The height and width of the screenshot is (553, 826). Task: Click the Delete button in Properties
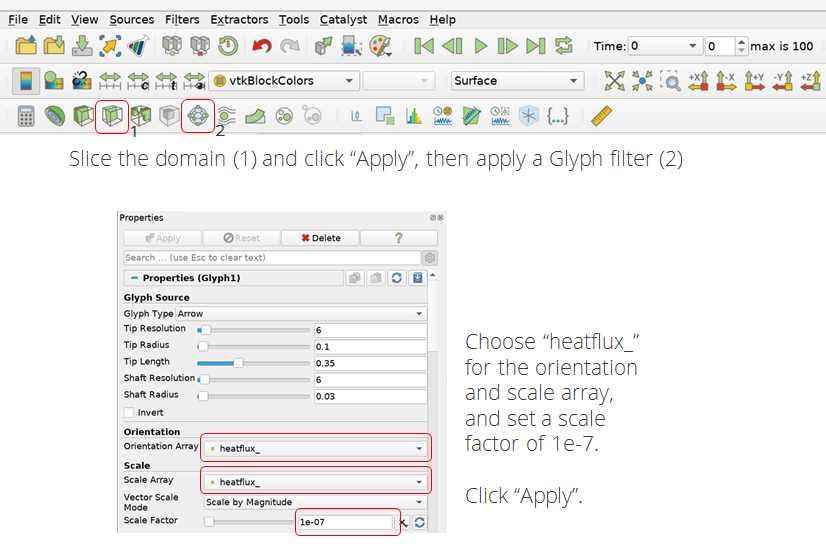pyautogui.click(x=319, y=238)
